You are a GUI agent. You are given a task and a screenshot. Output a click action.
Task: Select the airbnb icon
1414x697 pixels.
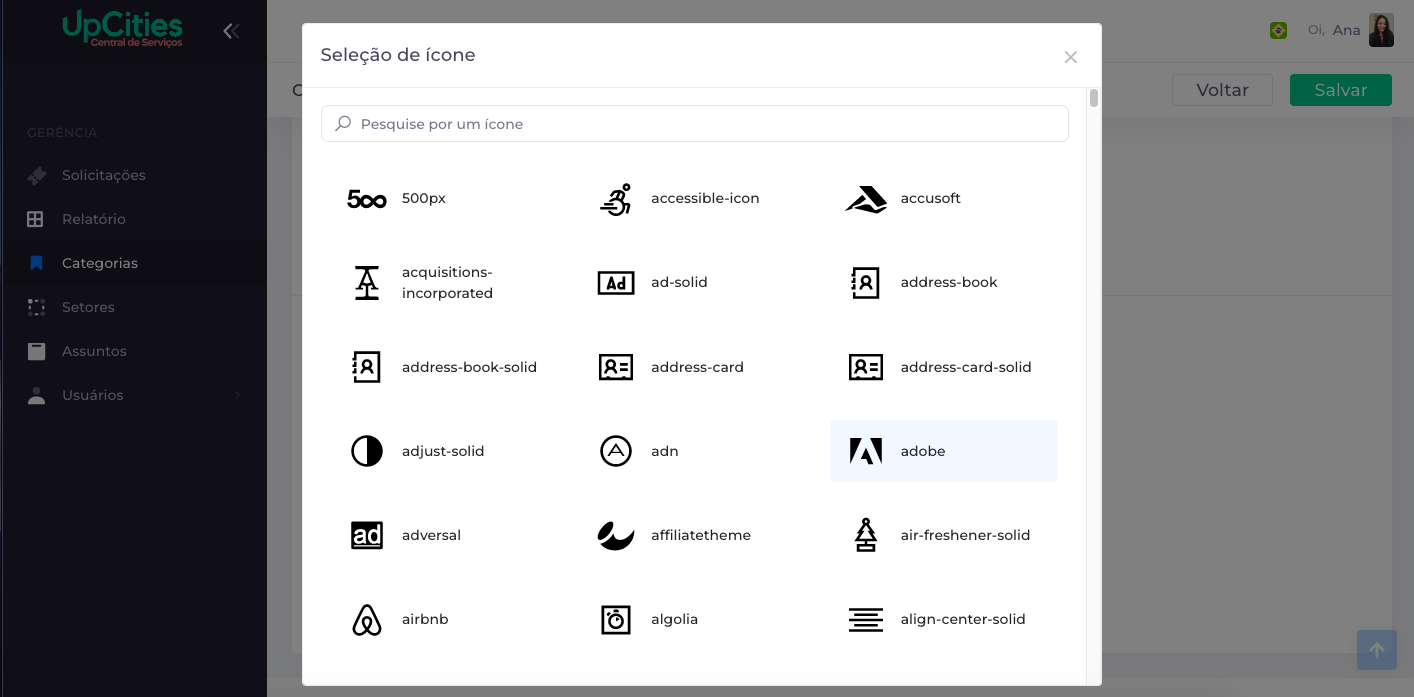(x=367, y=619)
